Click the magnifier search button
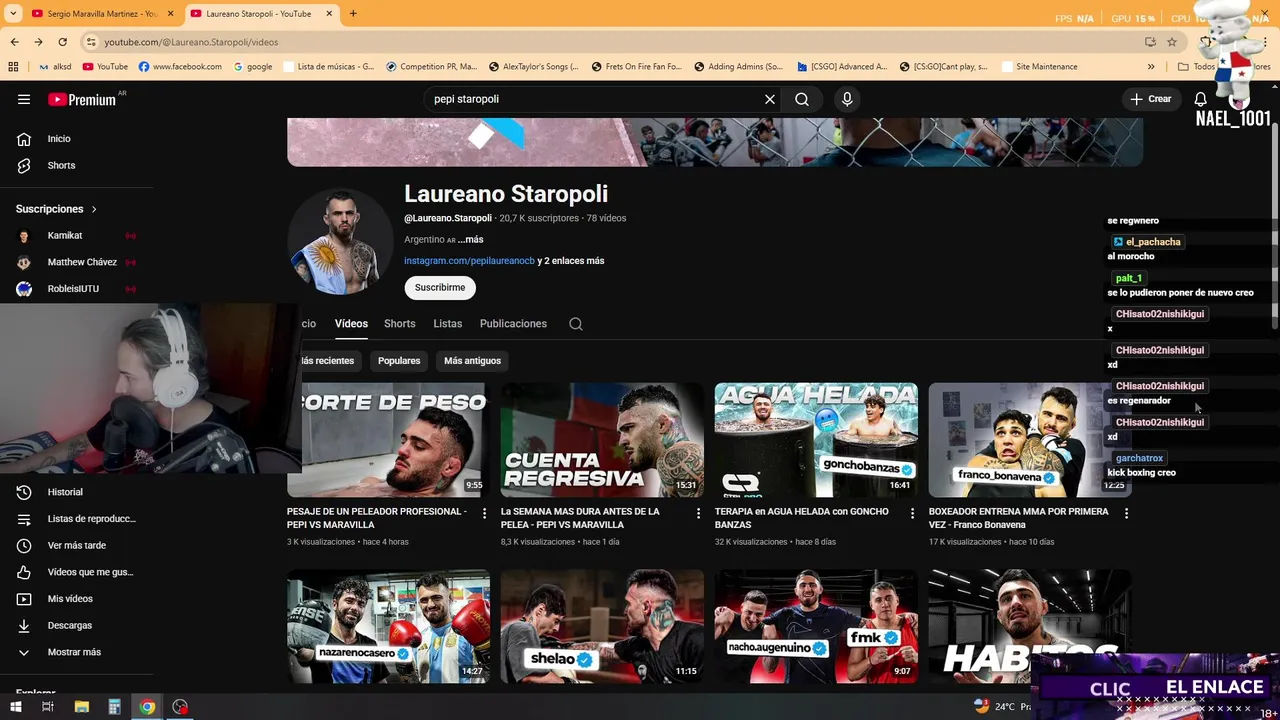The height and width of the screenshot is (720, 1280). (802, 99)
